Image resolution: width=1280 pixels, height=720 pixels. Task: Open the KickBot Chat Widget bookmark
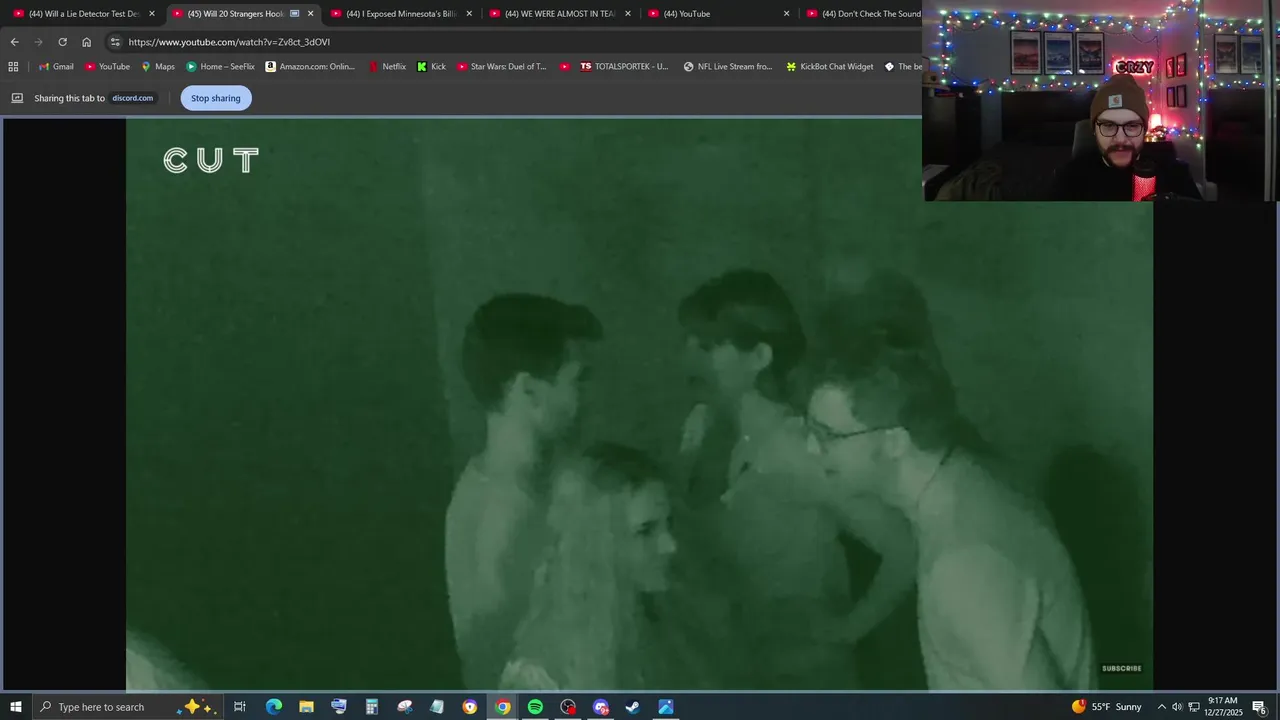coord(829,66)
